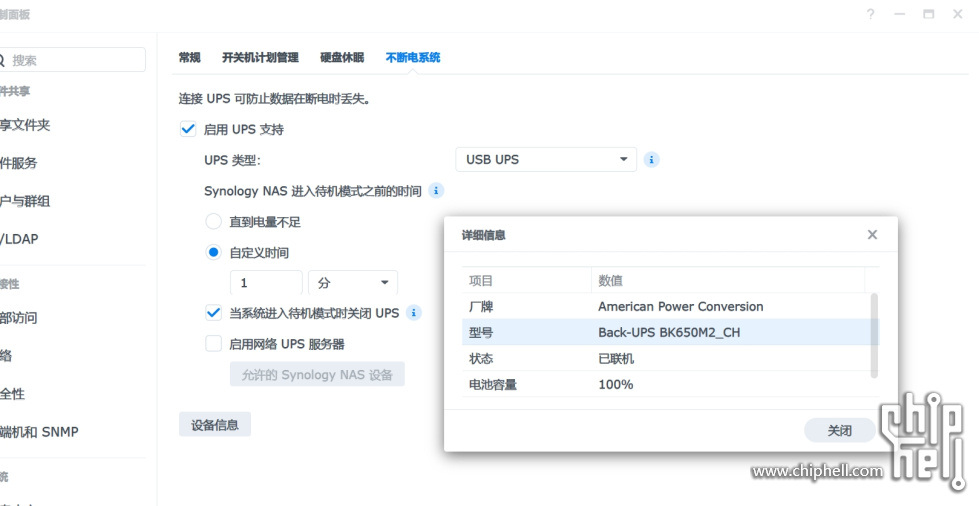This screenshot has height=506, width=979.
Task: Click the custom time value input field
Action: tap(267, 283)
